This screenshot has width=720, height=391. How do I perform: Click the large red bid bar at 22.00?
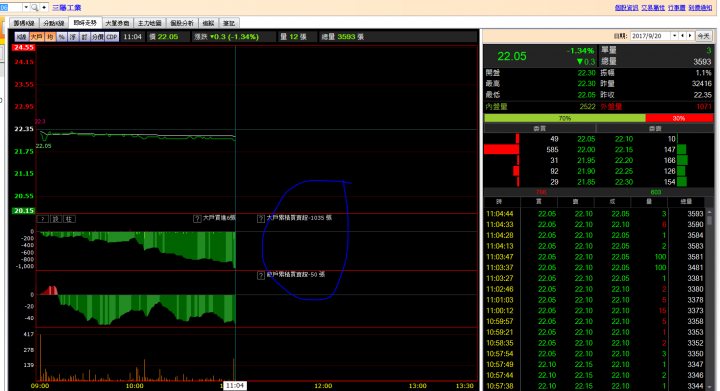click(501, 150)
